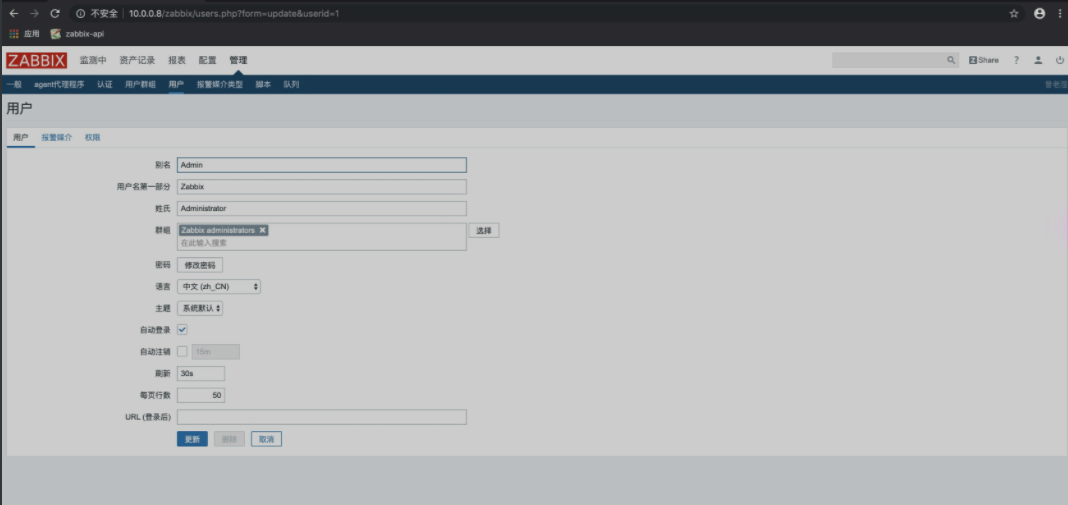This screenshot has width=1068, height=505.
Task: Go to the 用户群组 submenu
Action: [140, 85]
